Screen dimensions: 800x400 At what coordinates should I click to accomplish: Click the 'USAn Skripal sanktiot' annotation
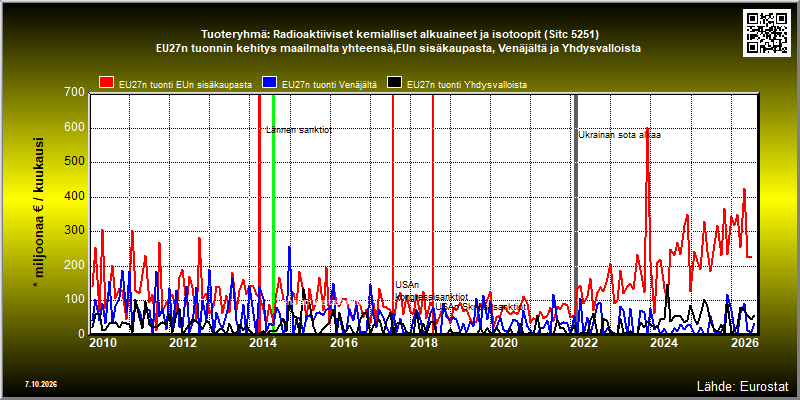coord(480,307)
